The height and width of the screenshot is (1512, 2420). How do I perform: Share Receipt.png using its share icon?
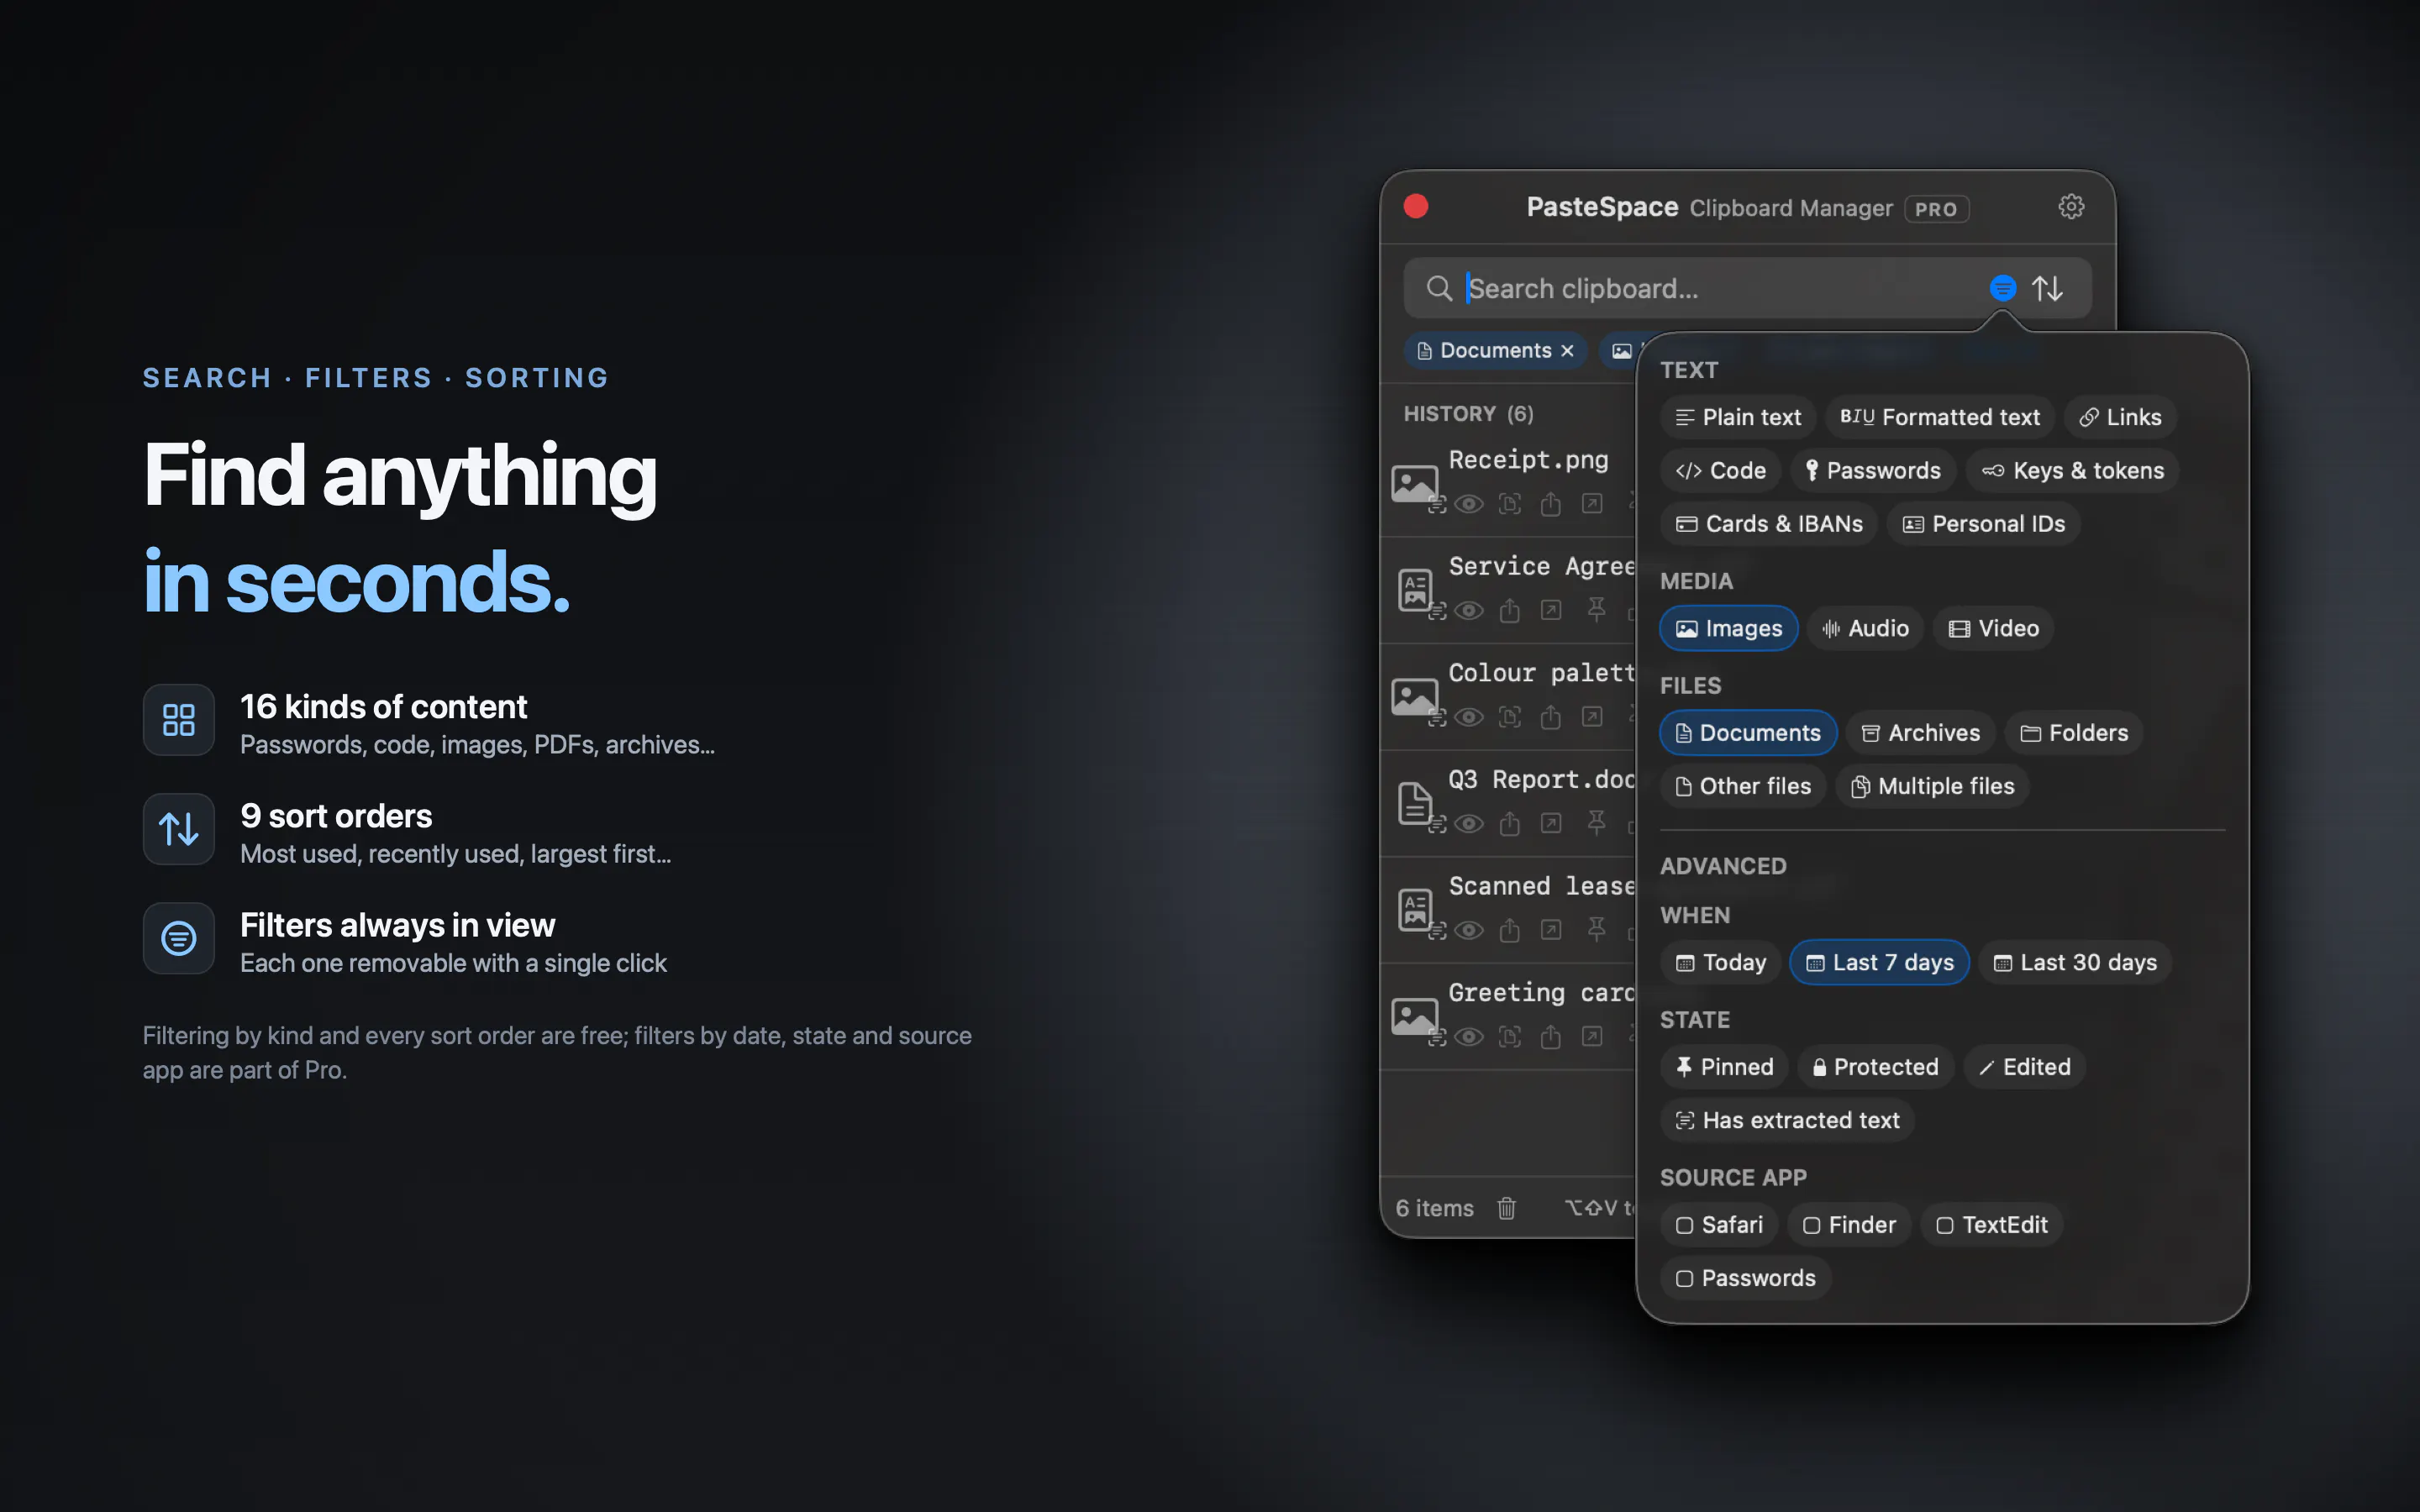coord(1550,504)
